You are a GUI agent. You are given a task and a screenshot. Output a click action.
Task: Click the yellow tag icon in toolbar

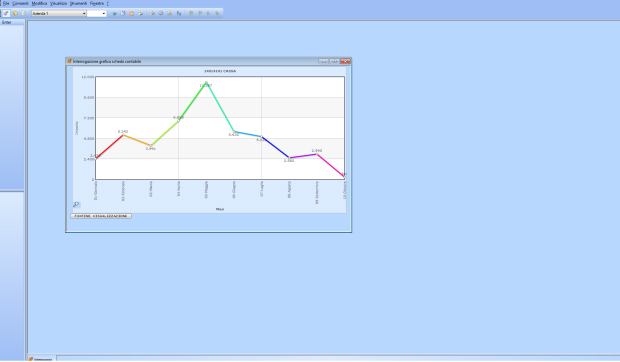click(15, 13)
